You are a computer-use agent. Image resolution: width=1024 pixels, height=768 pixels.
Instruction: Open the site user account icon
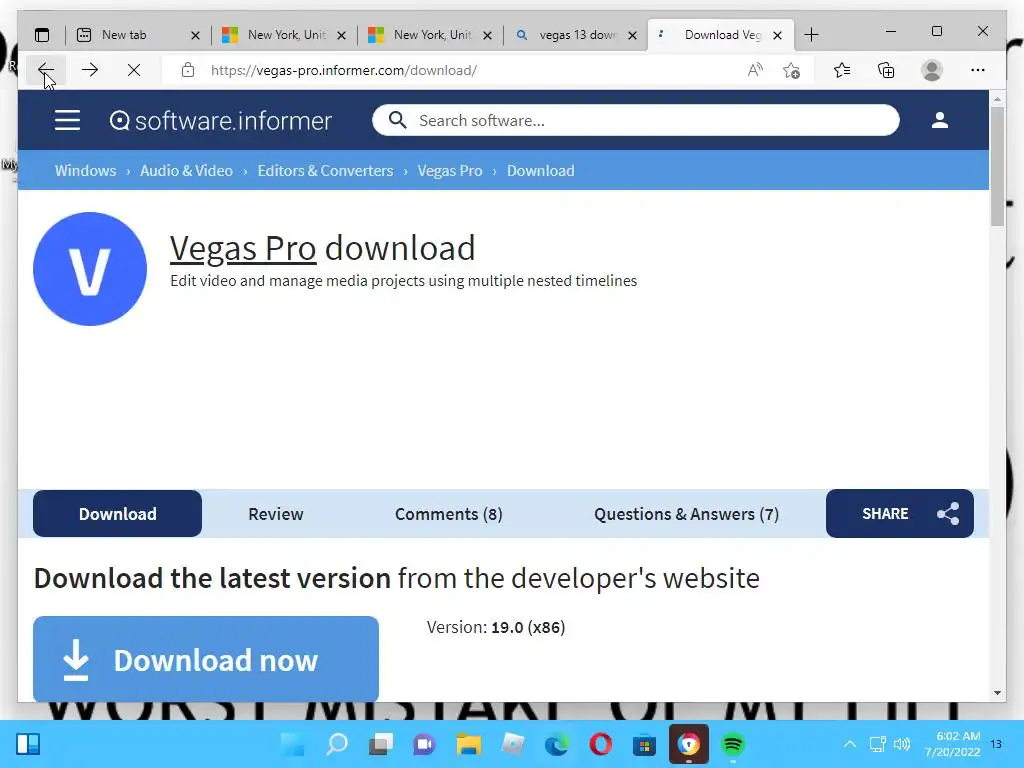[940, 120]
